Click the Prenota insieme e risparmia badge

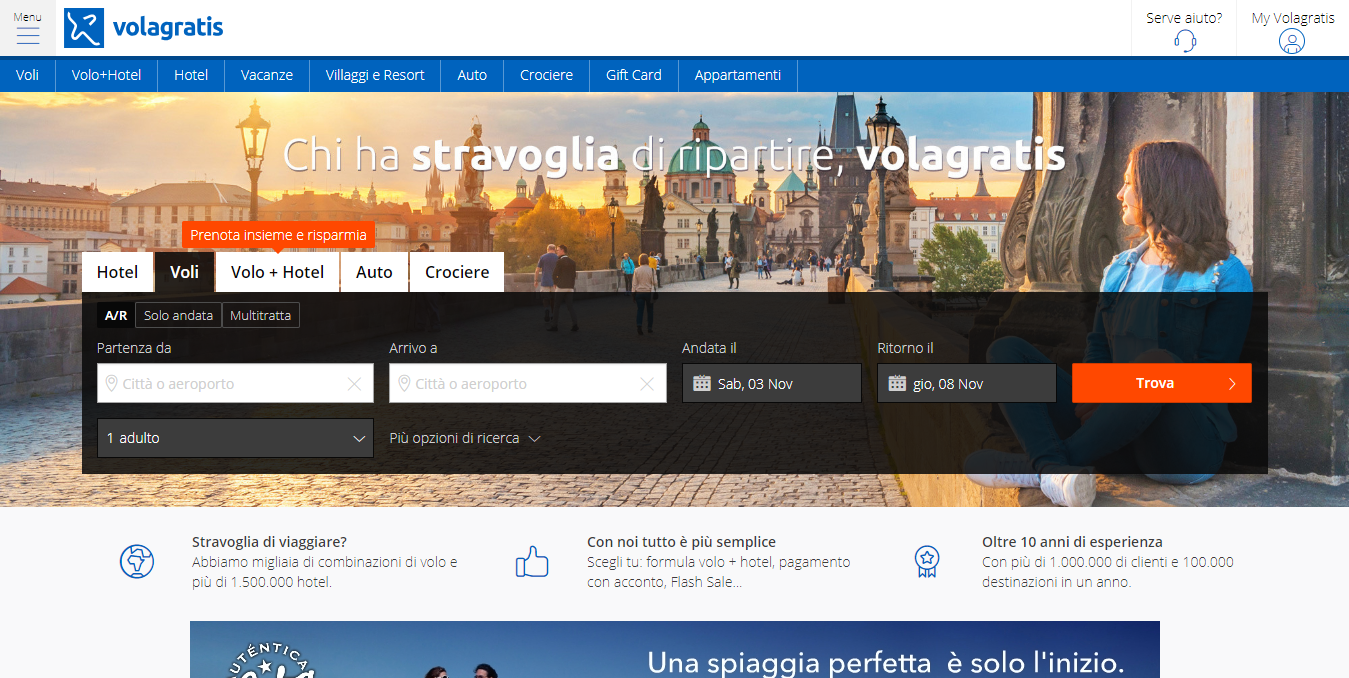pos(278,235)
